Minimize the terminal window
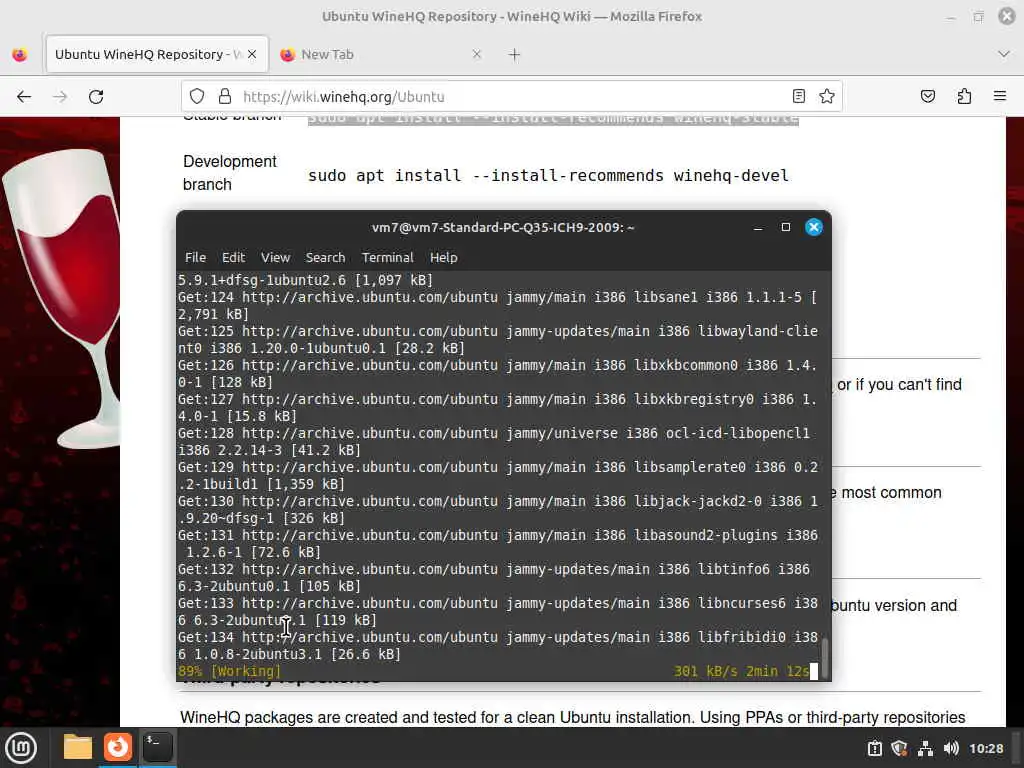Viewport: 1024px width, 768px height. point(758,227)
